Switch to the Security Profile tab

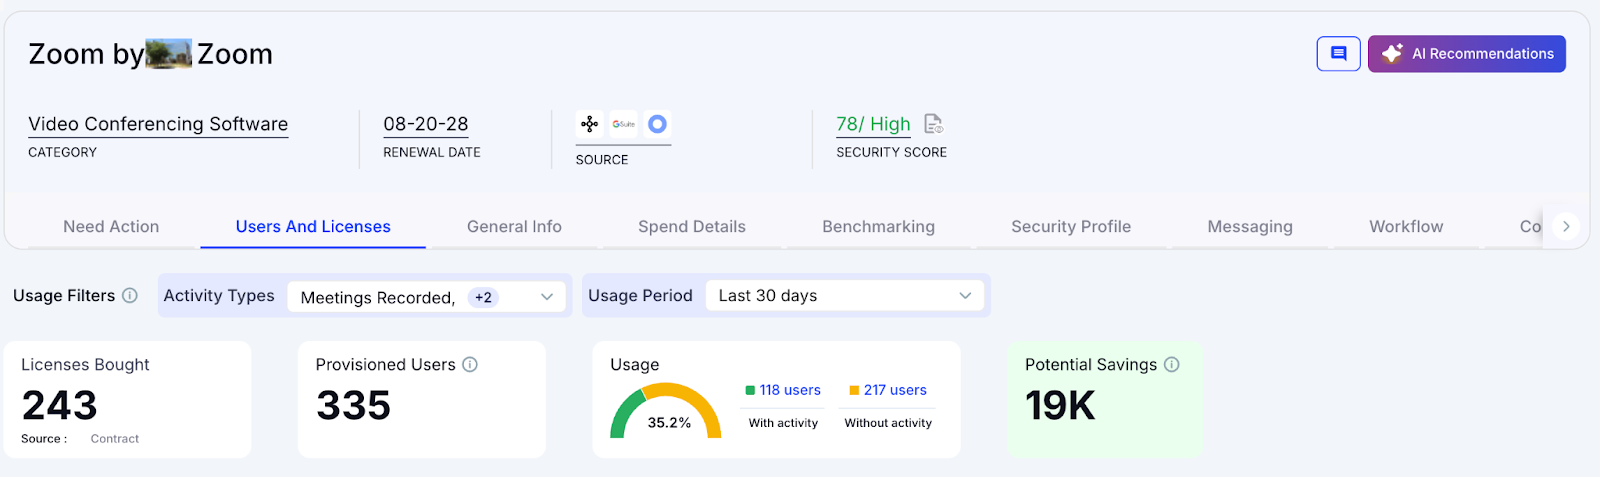(1071, 227)
